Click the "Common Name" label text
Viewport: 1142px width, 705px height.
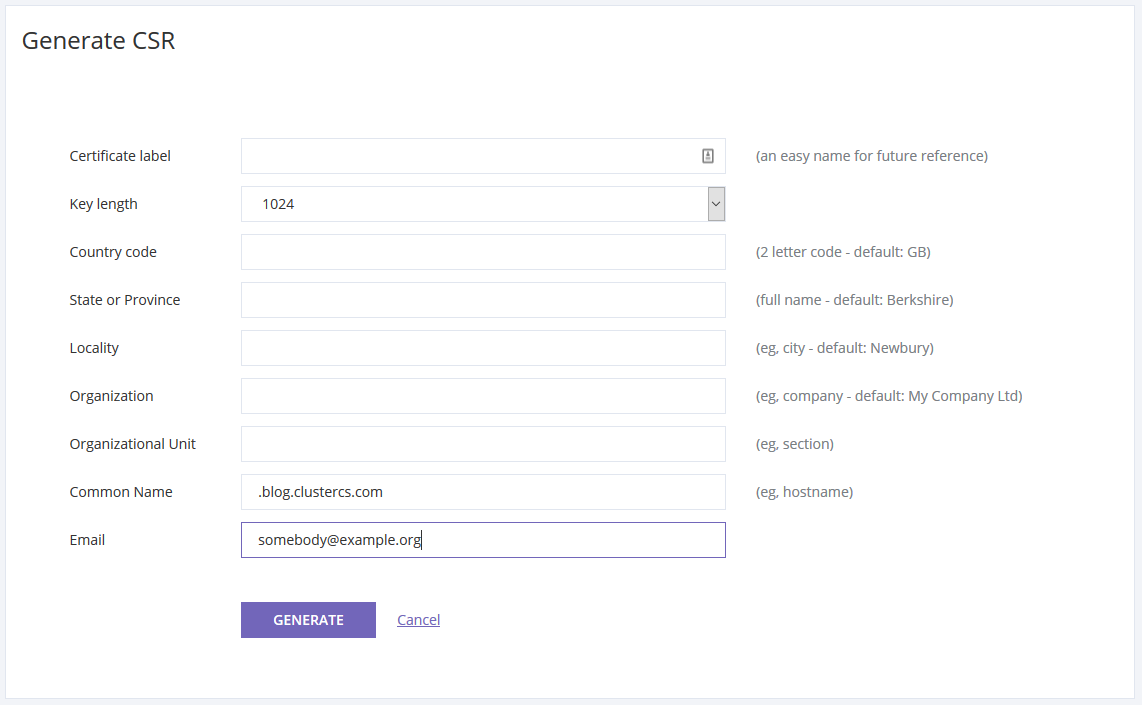pos(121,492)
